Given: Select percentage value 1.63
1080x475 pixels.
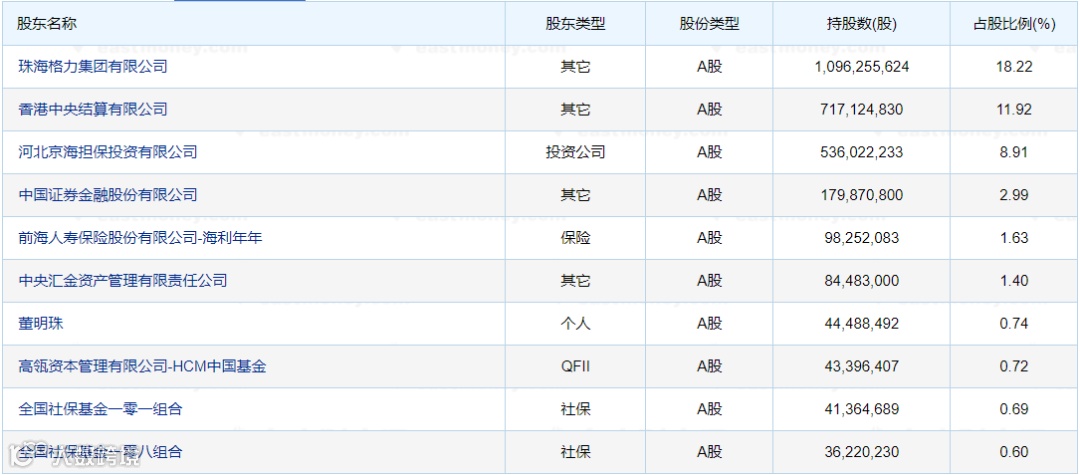Looking at the screenshot, I should coord(1014,238).
